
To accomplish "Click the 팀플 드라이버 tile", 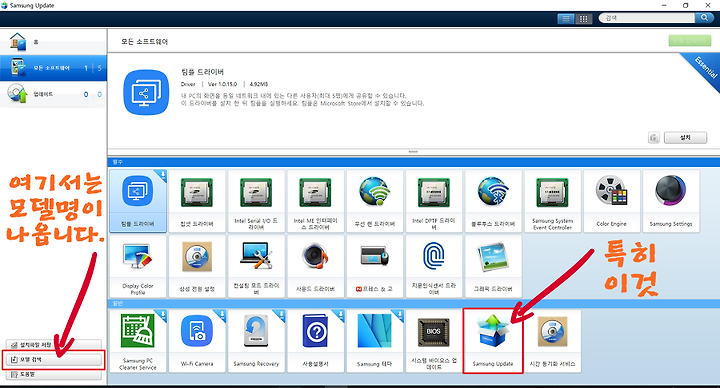I will click(x=138, y=201).
